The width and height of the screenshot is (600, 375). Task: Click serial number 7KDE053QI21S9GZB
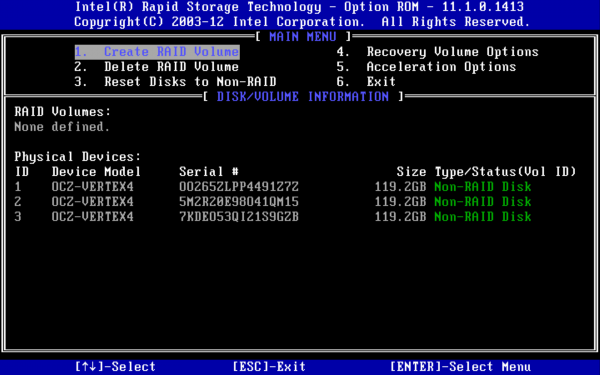tap(239, 217)
